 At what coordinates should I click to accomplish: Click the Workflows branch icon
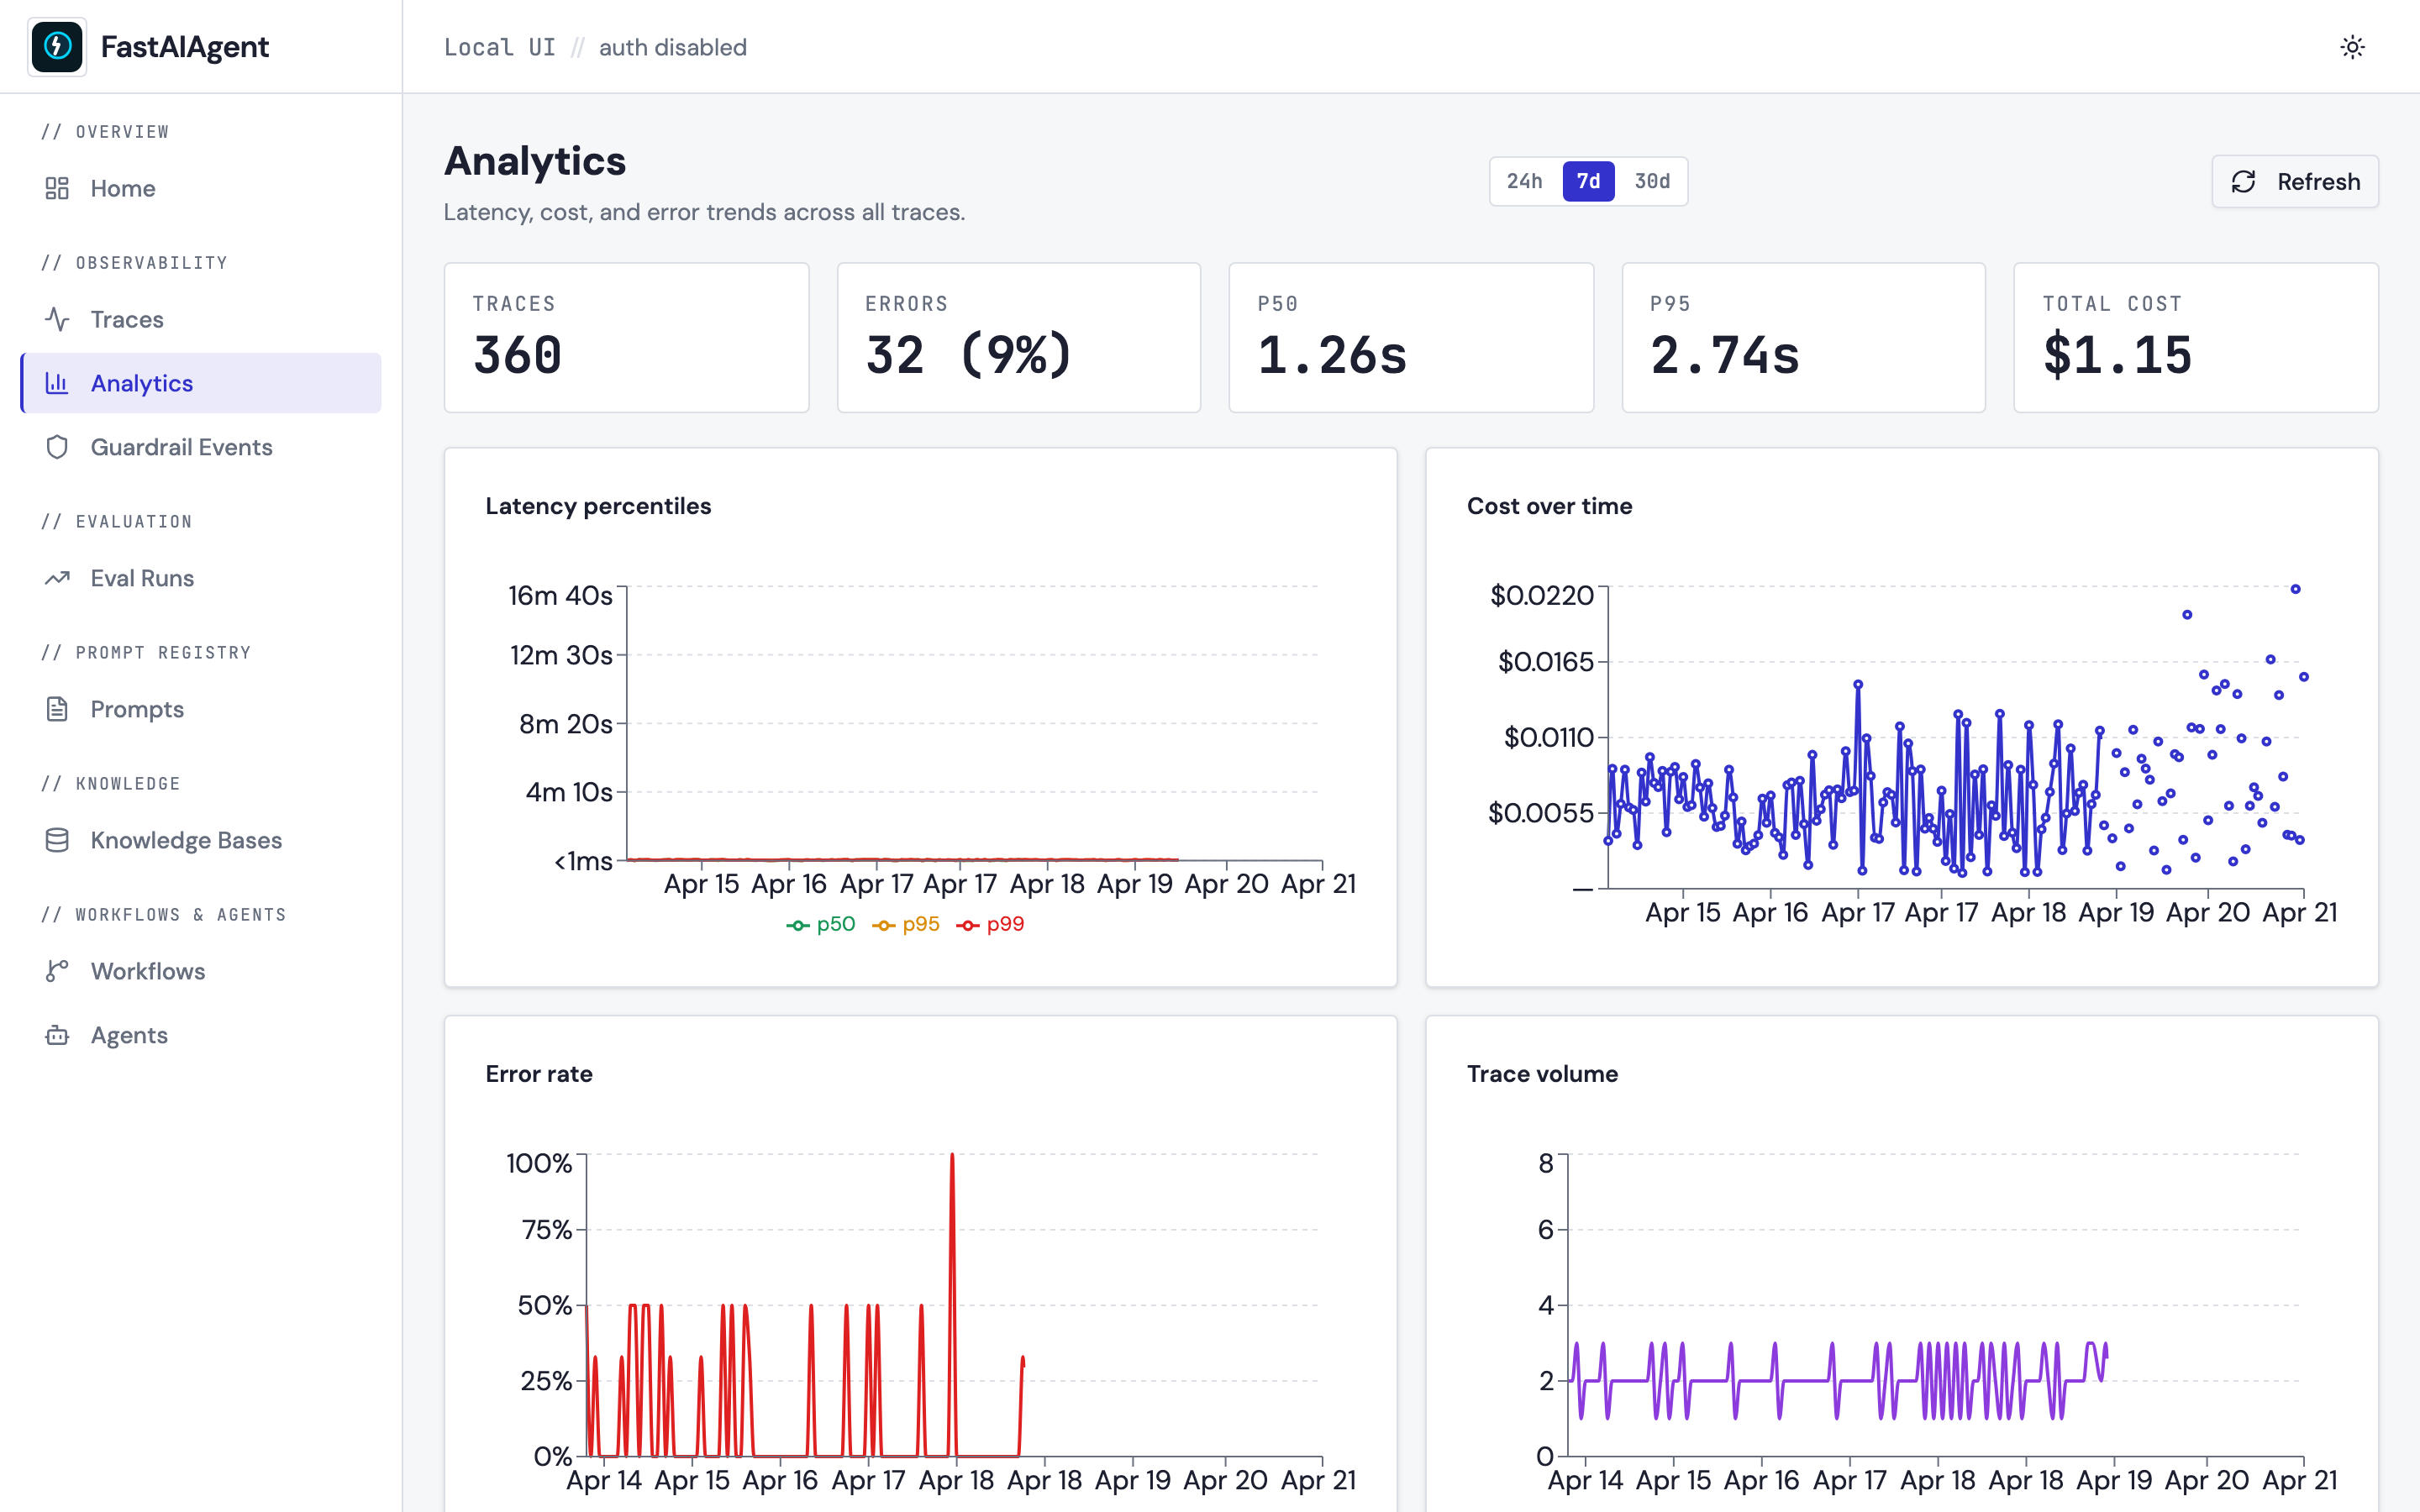coord(57,971)
